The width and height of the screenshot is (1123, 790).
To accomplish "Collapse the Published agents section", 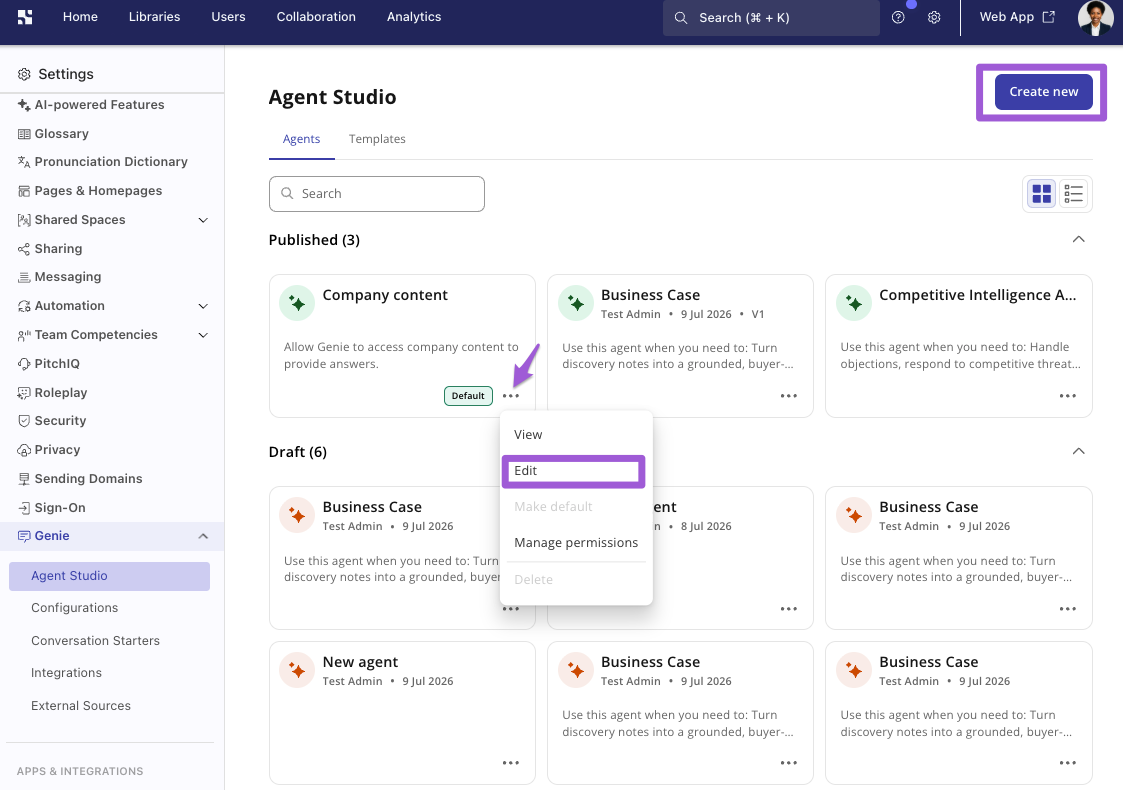I will 1078,239.
